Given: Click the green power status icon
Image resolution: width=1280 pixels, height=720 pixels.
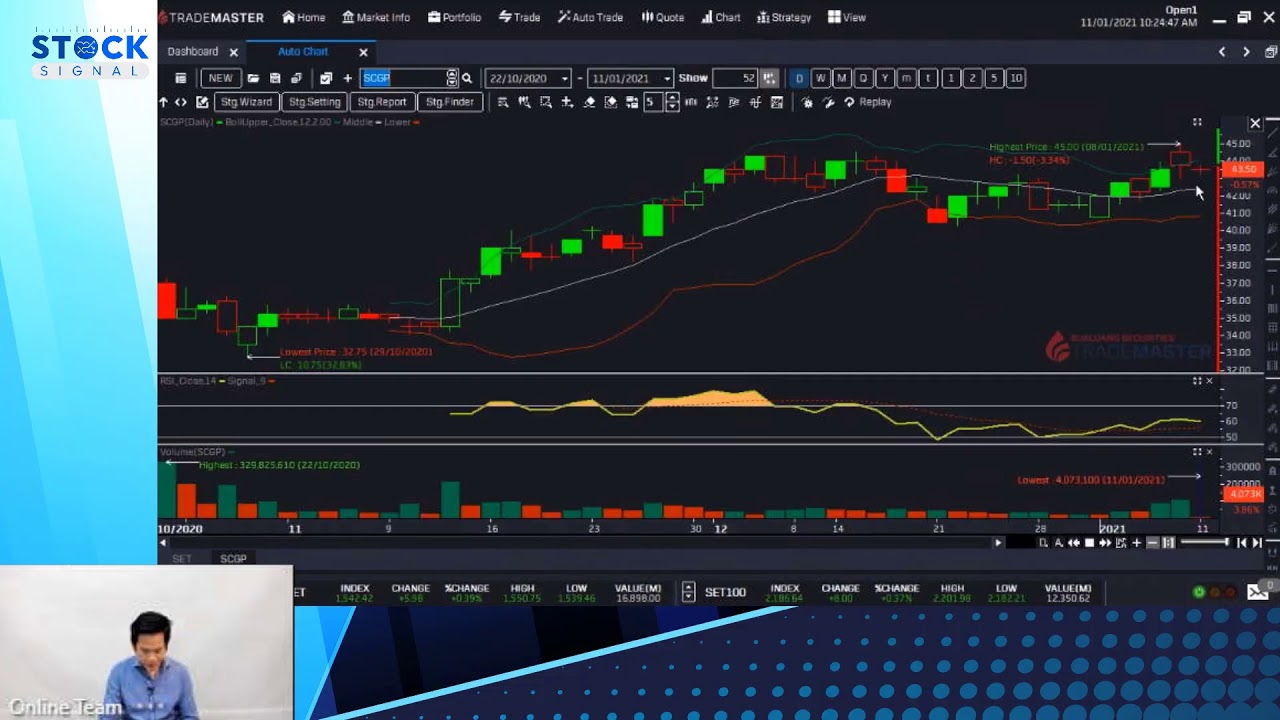Looking at the screenshot, I should (1198, 592).
